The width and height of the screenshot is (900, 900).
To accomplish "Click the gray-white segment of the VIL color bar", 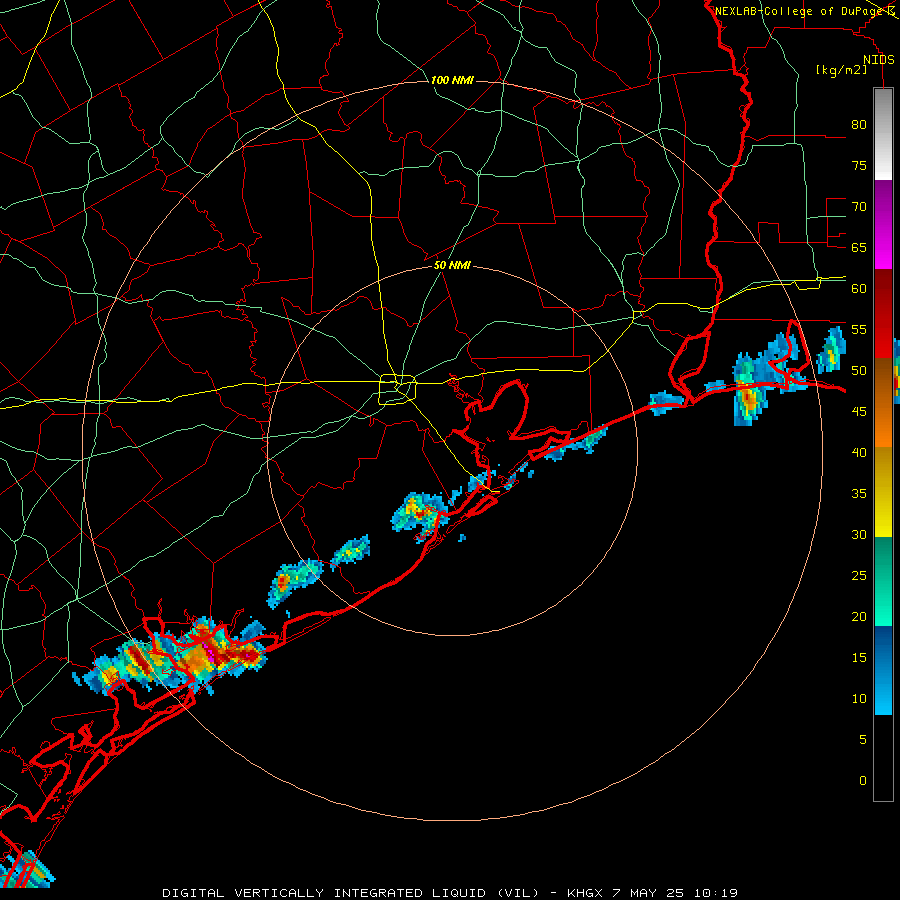I will pyautogui.click(x=883, y=134).
